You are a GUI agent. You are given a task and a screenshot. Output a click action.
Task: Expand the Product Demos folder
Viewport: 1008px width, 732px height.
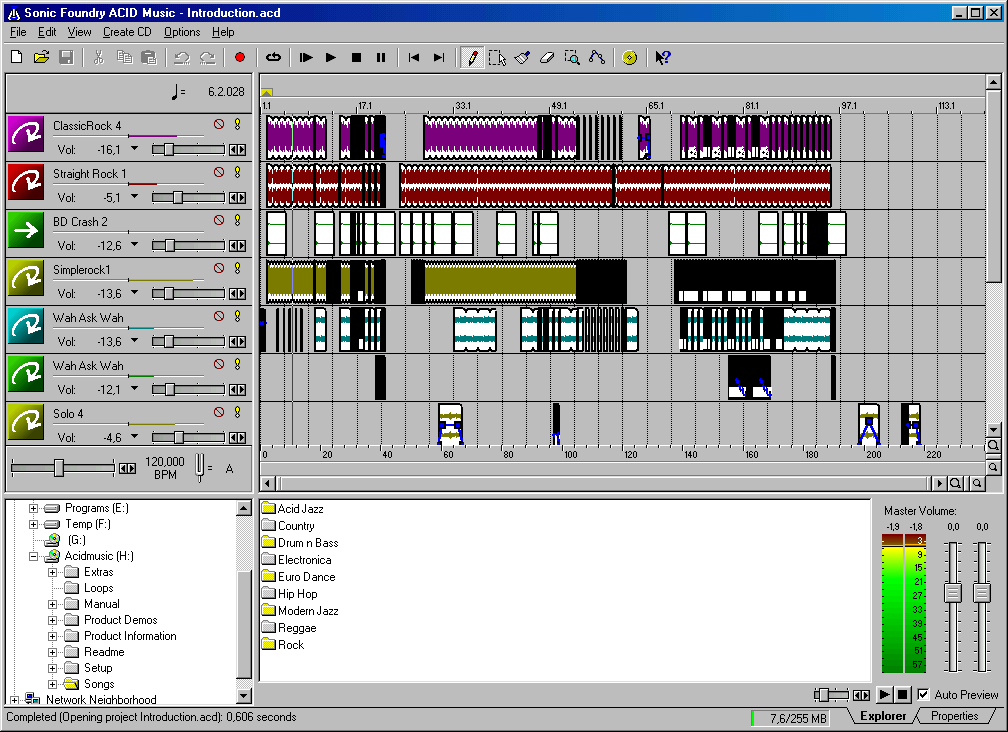coord(53,620)
